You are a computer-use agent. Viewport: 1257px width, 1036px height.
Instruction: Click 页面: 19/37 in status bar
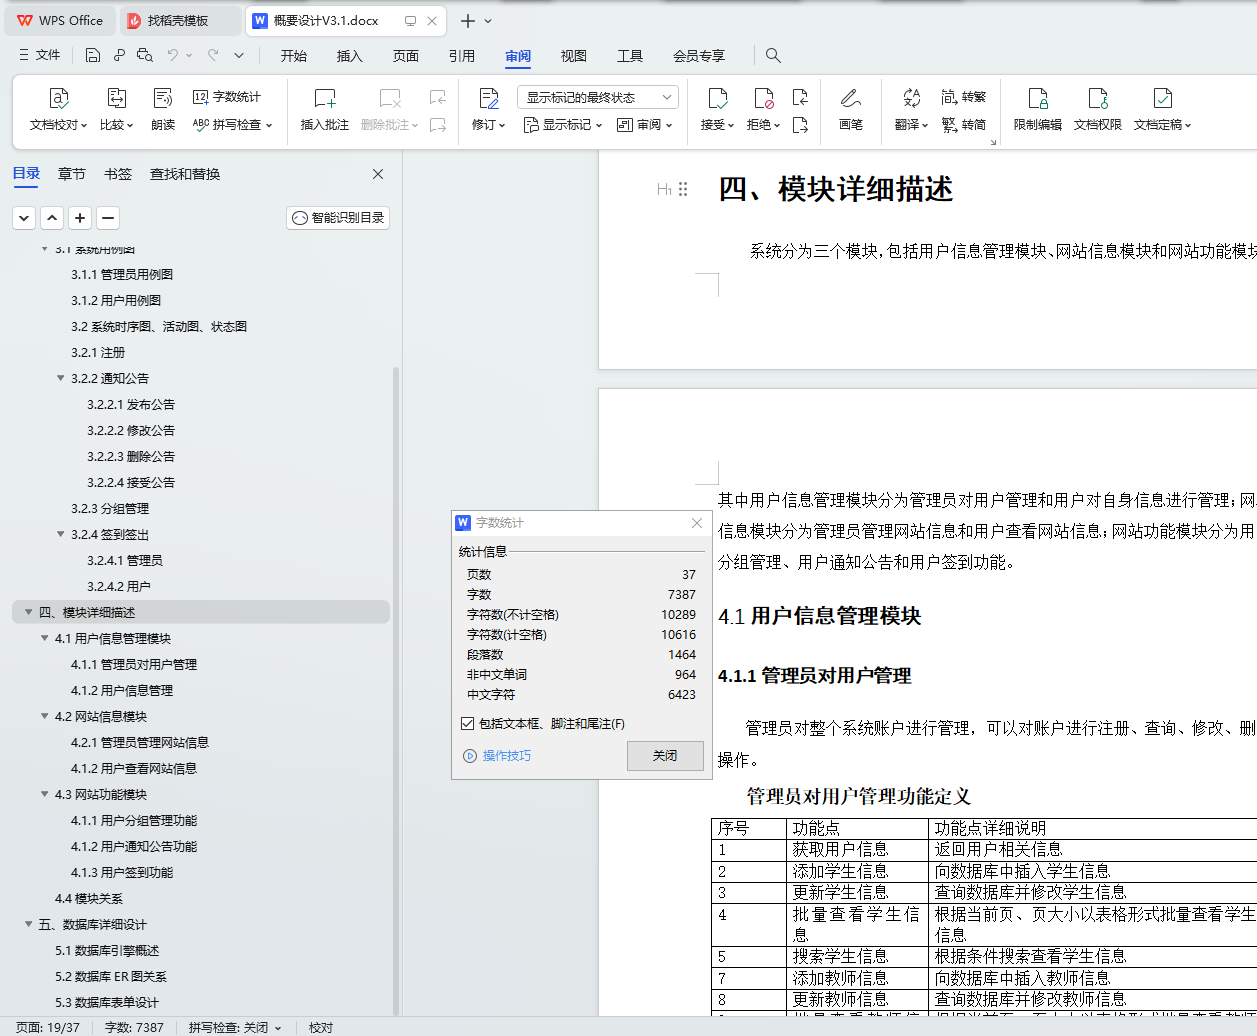coord(47,1027)
